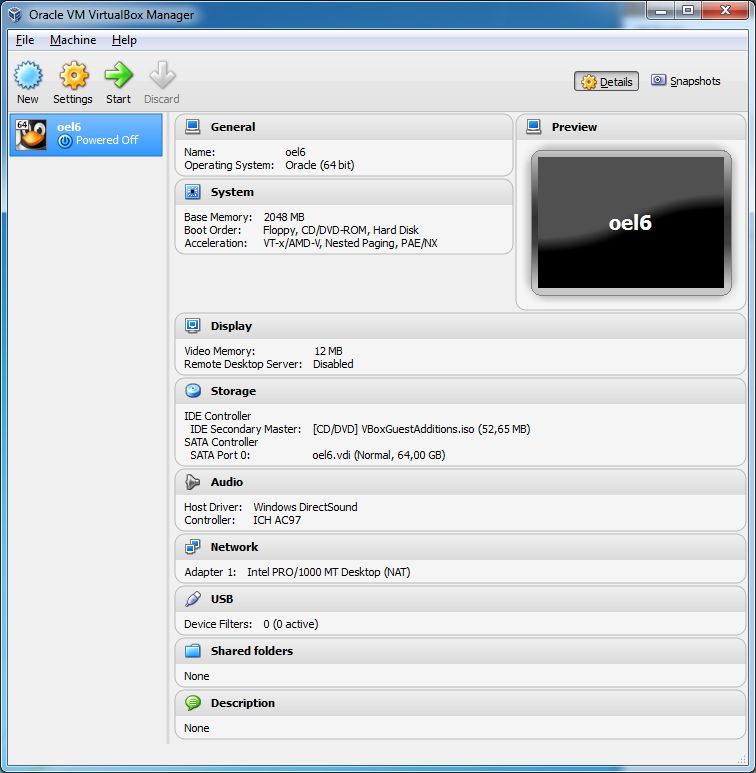Click the Powered Off status icon

(65, 141)
